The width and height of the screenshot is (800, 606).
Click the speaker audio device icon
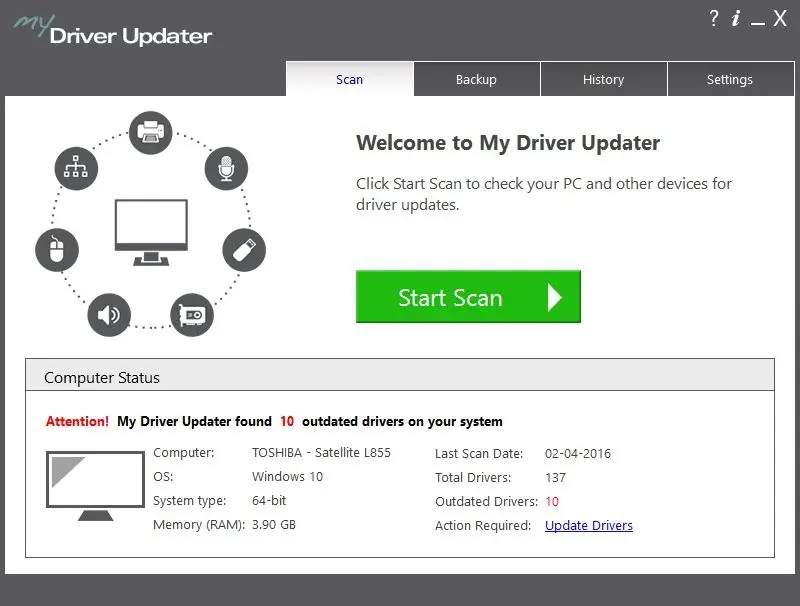point(109,315)
